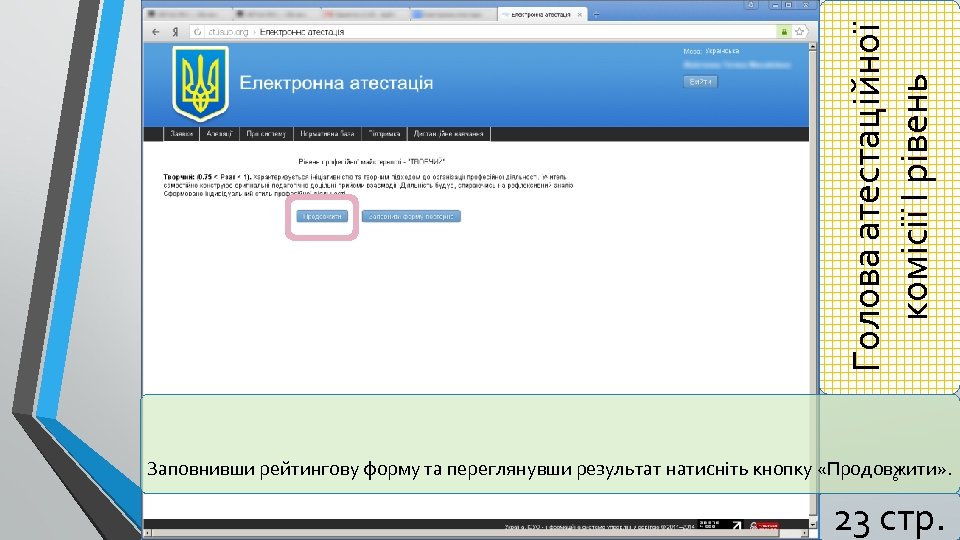Open a new tab with plus button
960x540 pixels.
(596, 14)
